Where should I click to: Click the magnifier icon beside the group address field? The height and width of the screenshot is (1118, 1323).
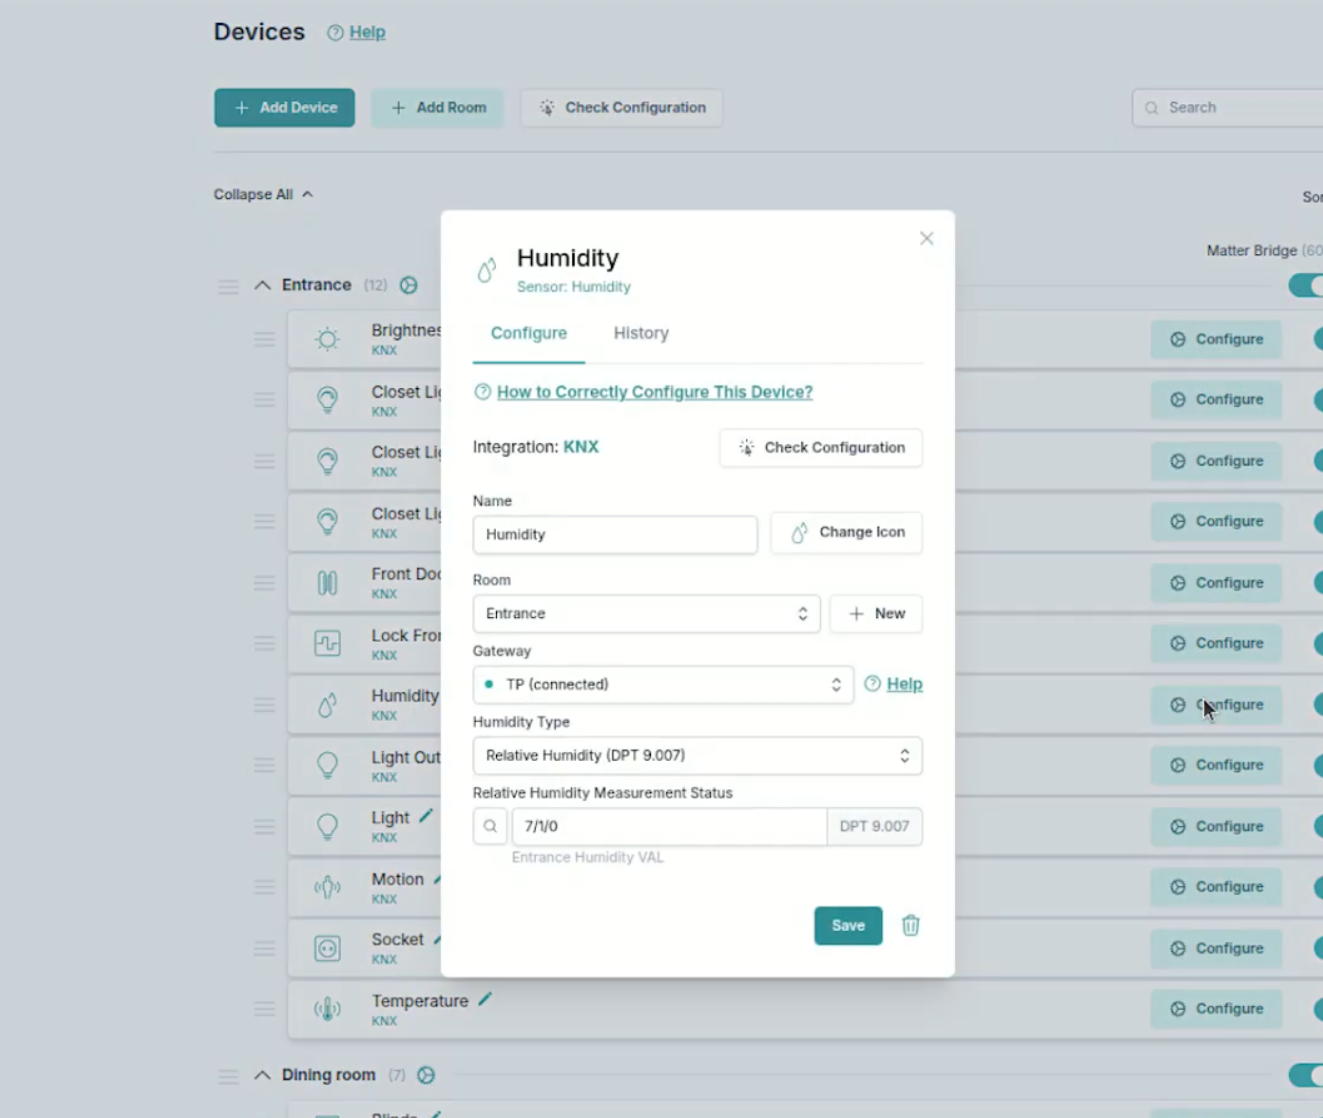pyautogui.click(x=490, y=826)
